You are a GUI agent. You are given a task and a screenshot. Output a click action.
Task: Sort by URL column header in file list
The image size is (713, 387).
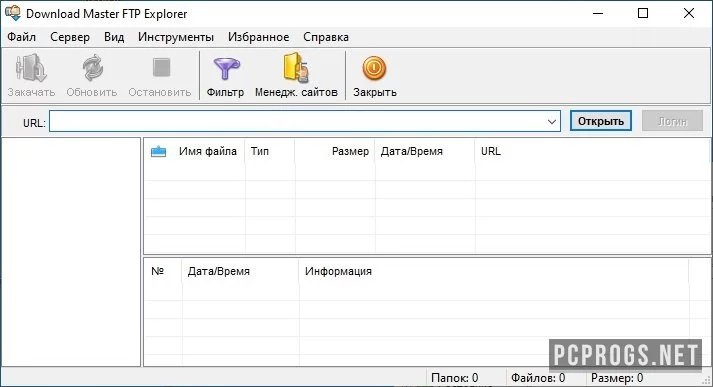point(491,151)
